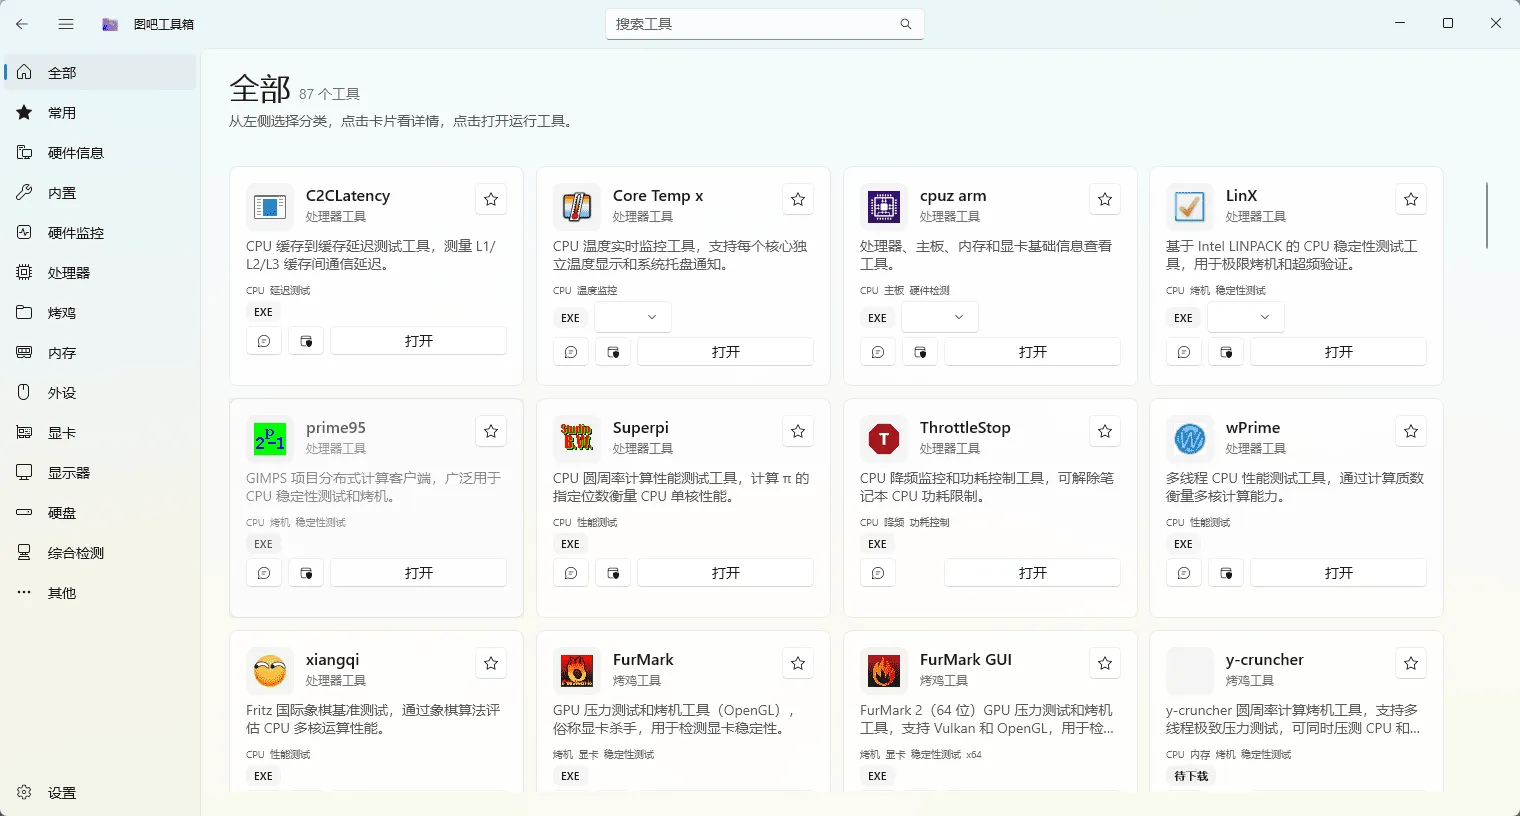Expand the Core Temp x version dropdown

coord(633,317)
